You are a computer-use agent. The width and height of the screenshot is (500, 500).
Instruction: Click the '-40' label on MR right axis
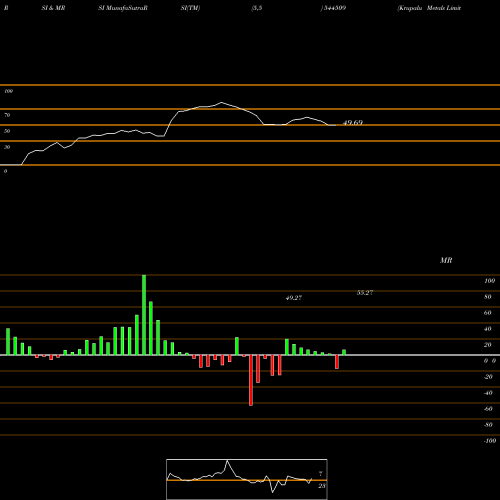click(488, 393)
